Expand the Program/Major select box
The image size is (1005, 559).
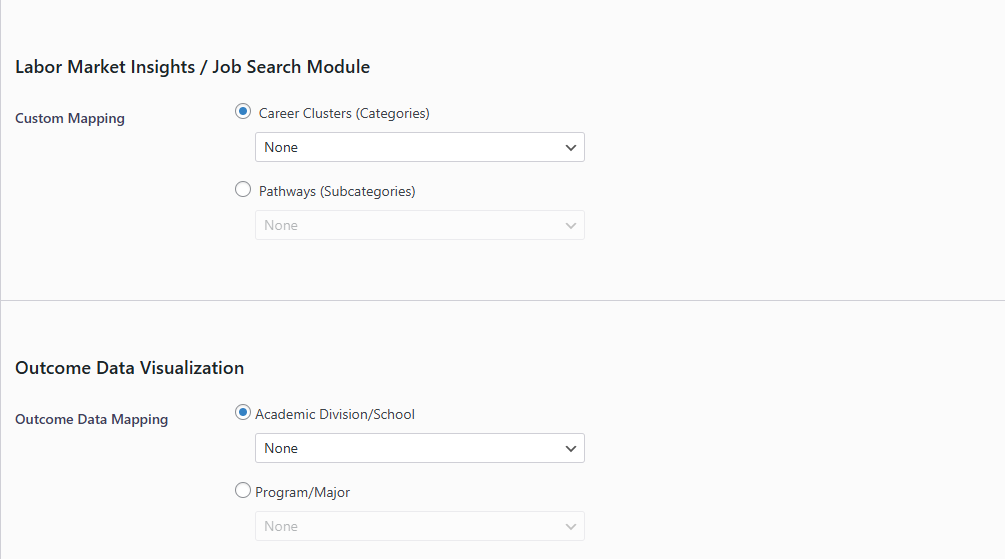click(x=410, y=527)
